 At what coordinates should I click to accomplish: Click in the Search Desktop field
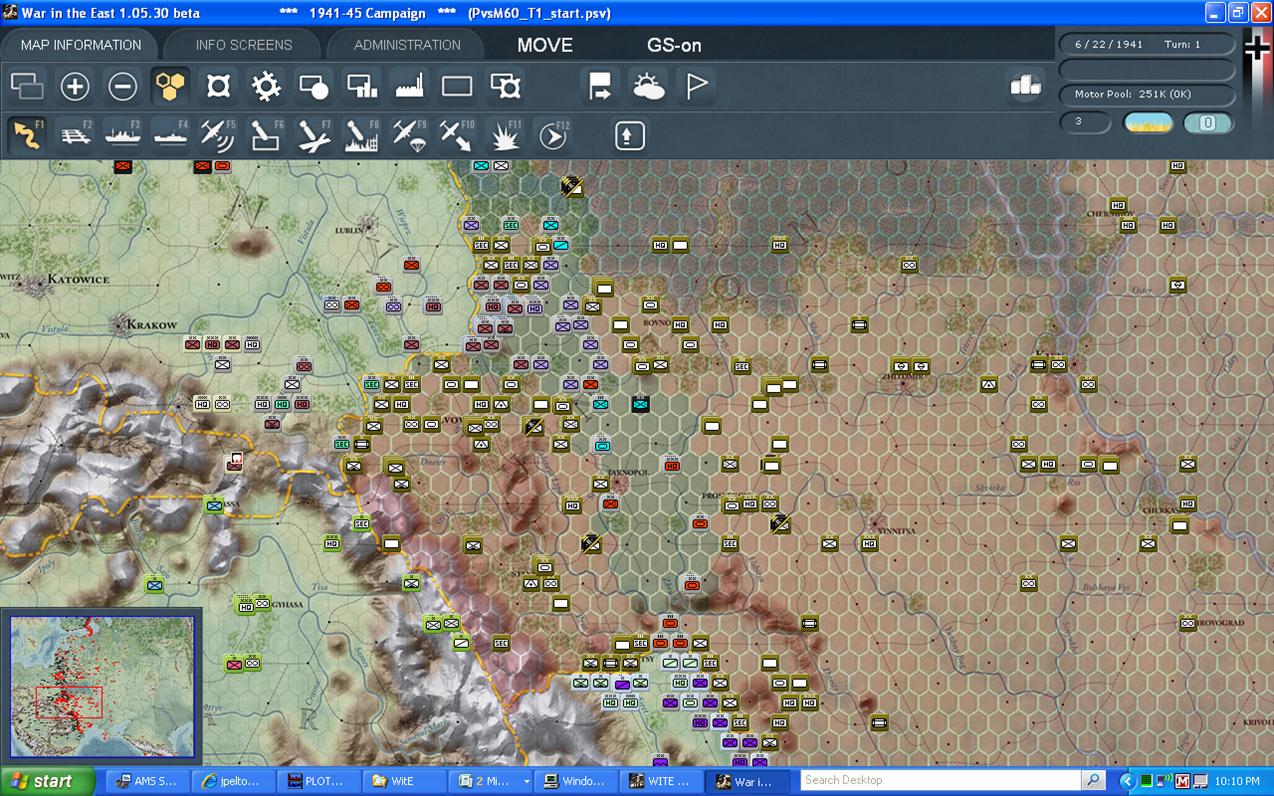pos(940,780)
